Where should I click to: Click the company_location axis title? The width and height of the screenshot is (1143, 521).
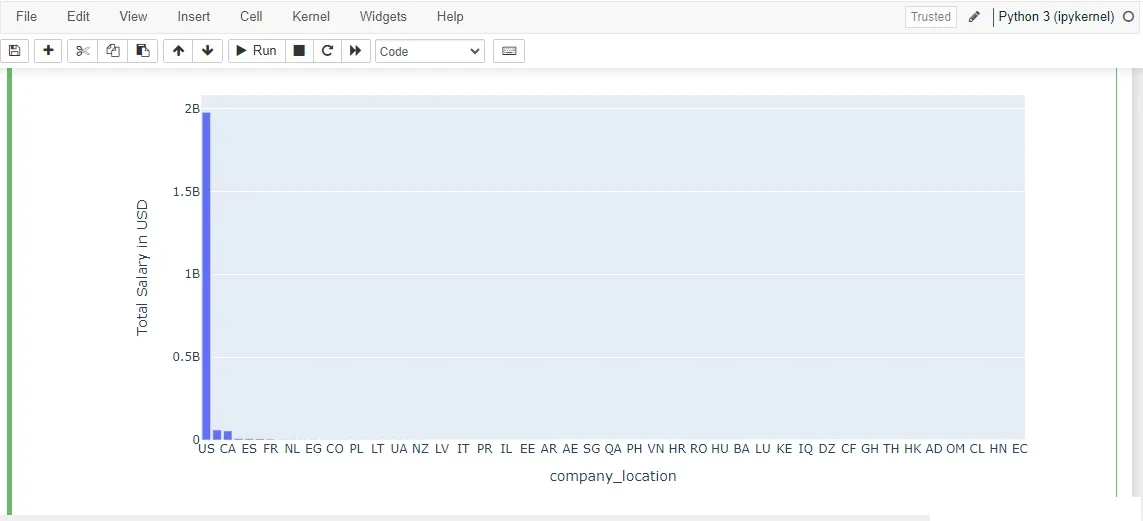point(613,477)
